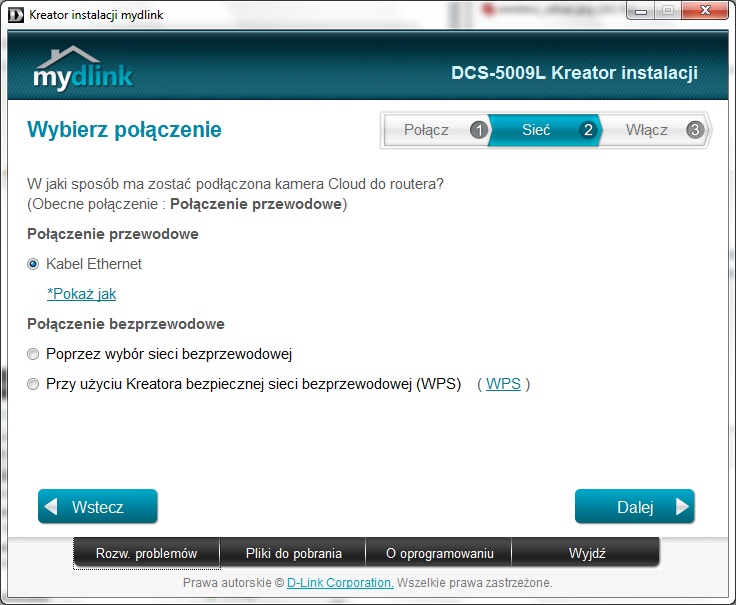Click the Wybierz połączenie heading

pos(124,130)
